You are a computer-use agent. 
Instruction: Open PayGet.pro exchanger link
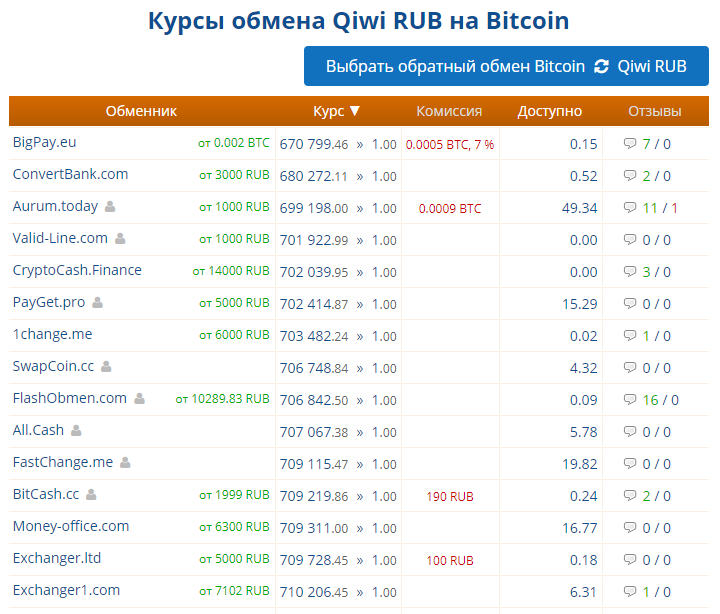pos(49,302)
